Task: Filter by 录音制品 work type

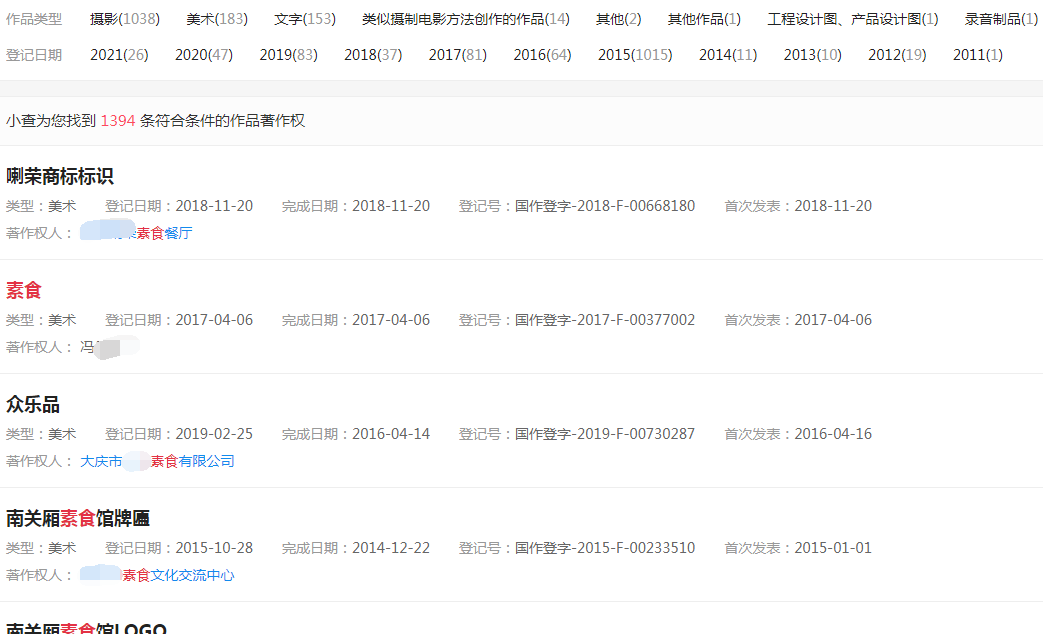Action: (1000, 17)
